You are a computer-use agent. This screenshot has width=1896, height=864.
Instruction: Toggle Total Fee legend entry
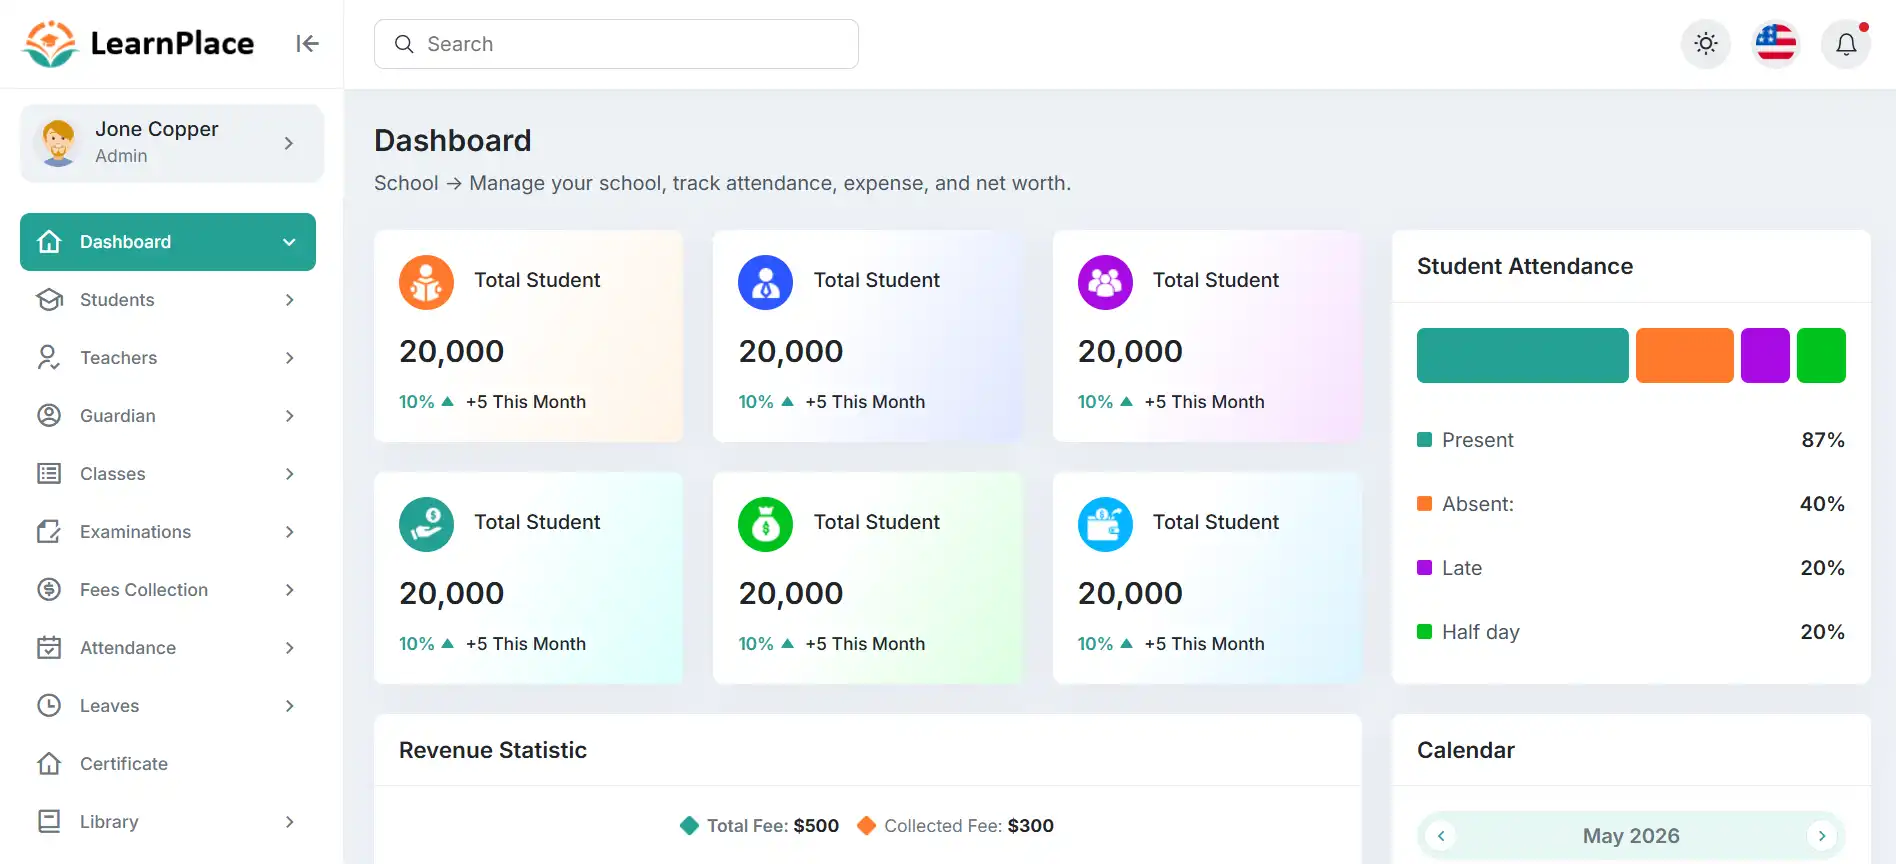tap(759, 826)
